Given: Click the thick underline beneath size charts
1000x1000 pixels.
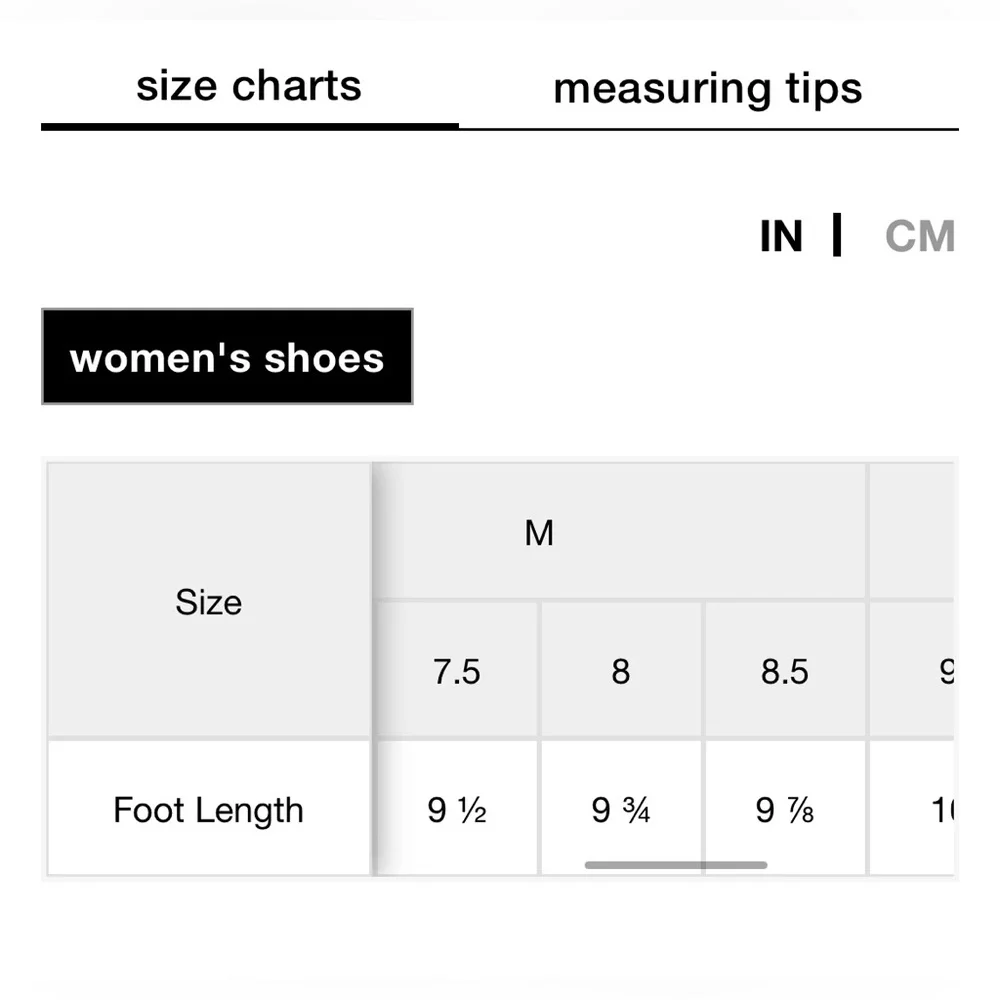Looking at the screenshot, I should pyautogui.click(x=249, y=127).
